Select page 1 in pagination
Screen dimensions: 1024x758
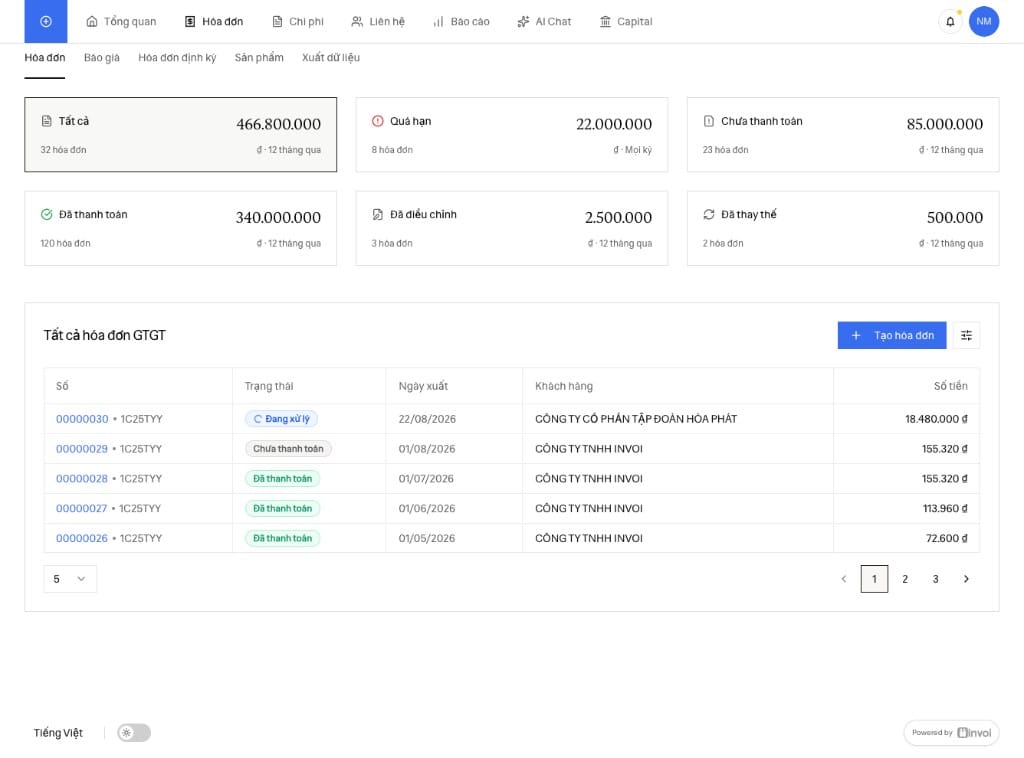pos(874,579)
